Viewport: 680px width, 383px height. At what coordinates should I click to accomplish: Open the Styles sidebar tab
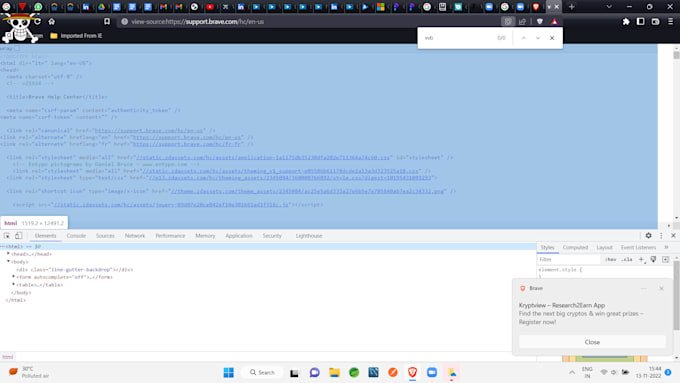547,247
